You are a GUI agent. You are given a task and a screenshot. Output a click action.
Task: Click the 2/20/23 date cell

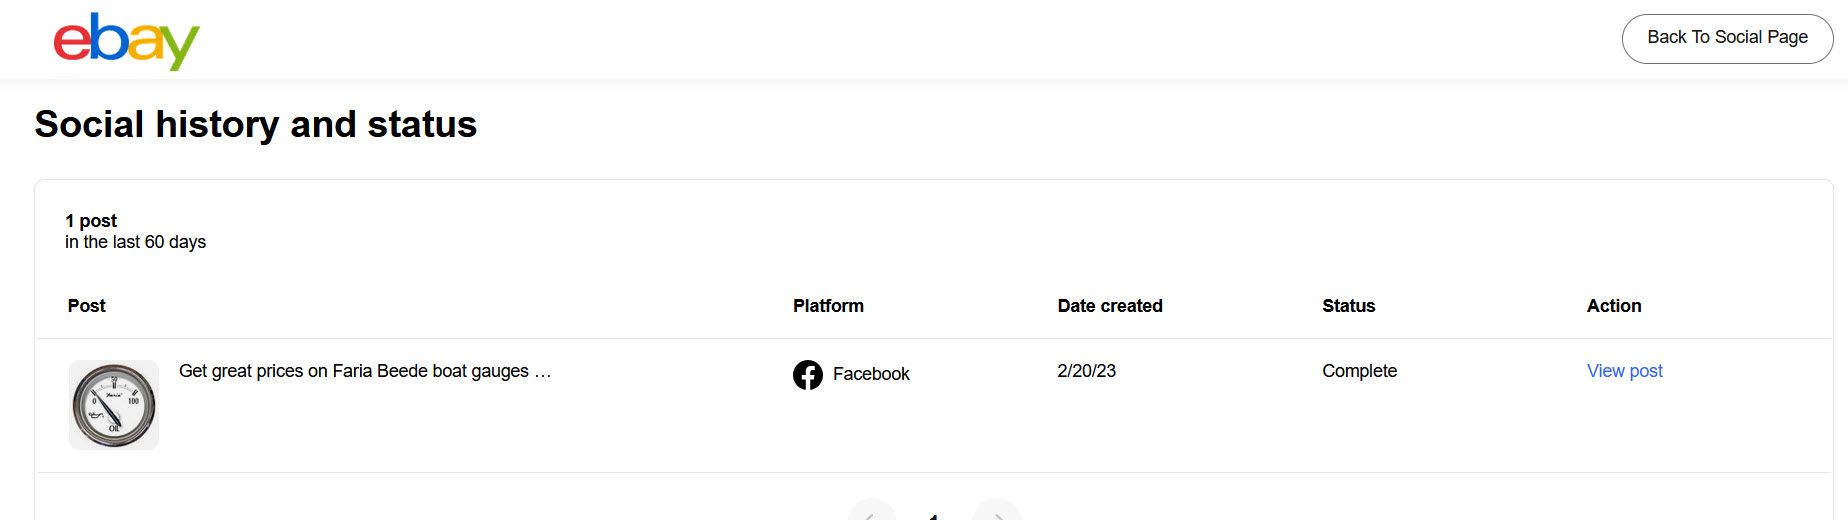[x=1086, y=371]
